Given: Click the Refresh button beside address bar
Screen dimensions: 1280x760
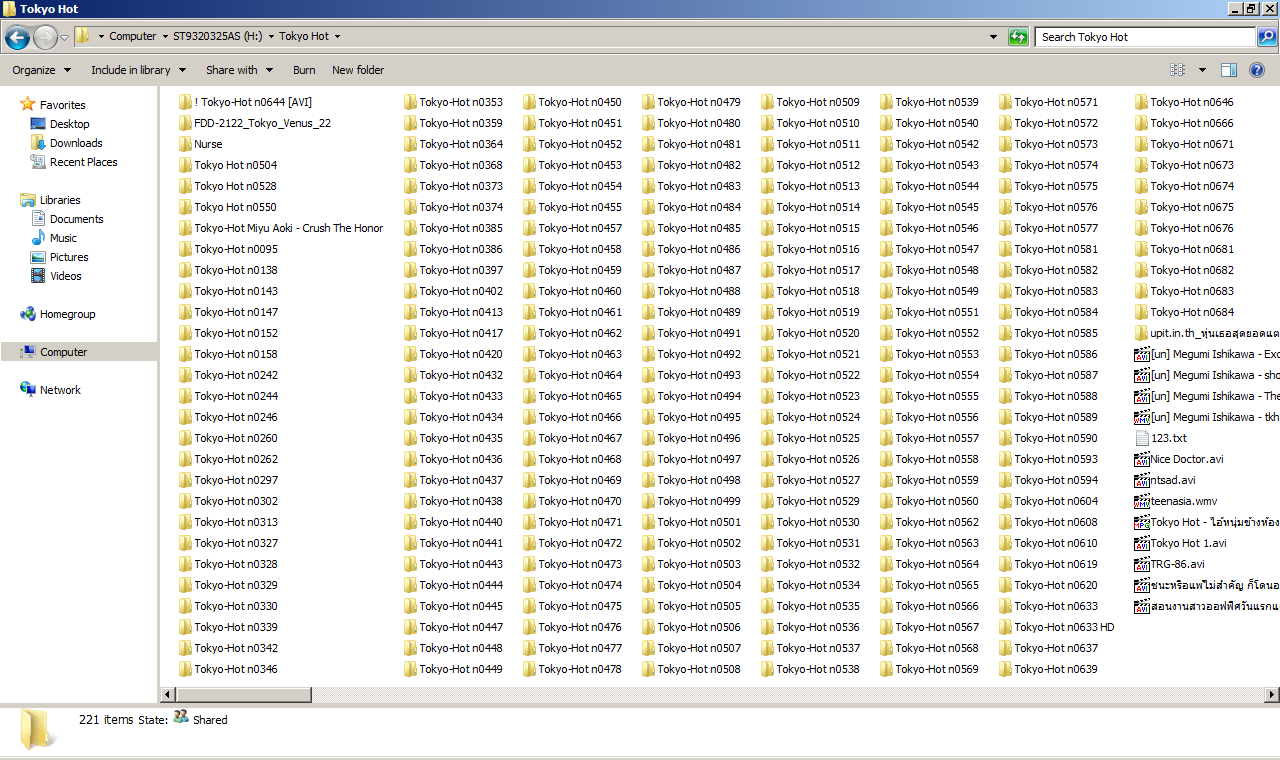Looking at the screenshot, I should click(x=1018, y=37).
